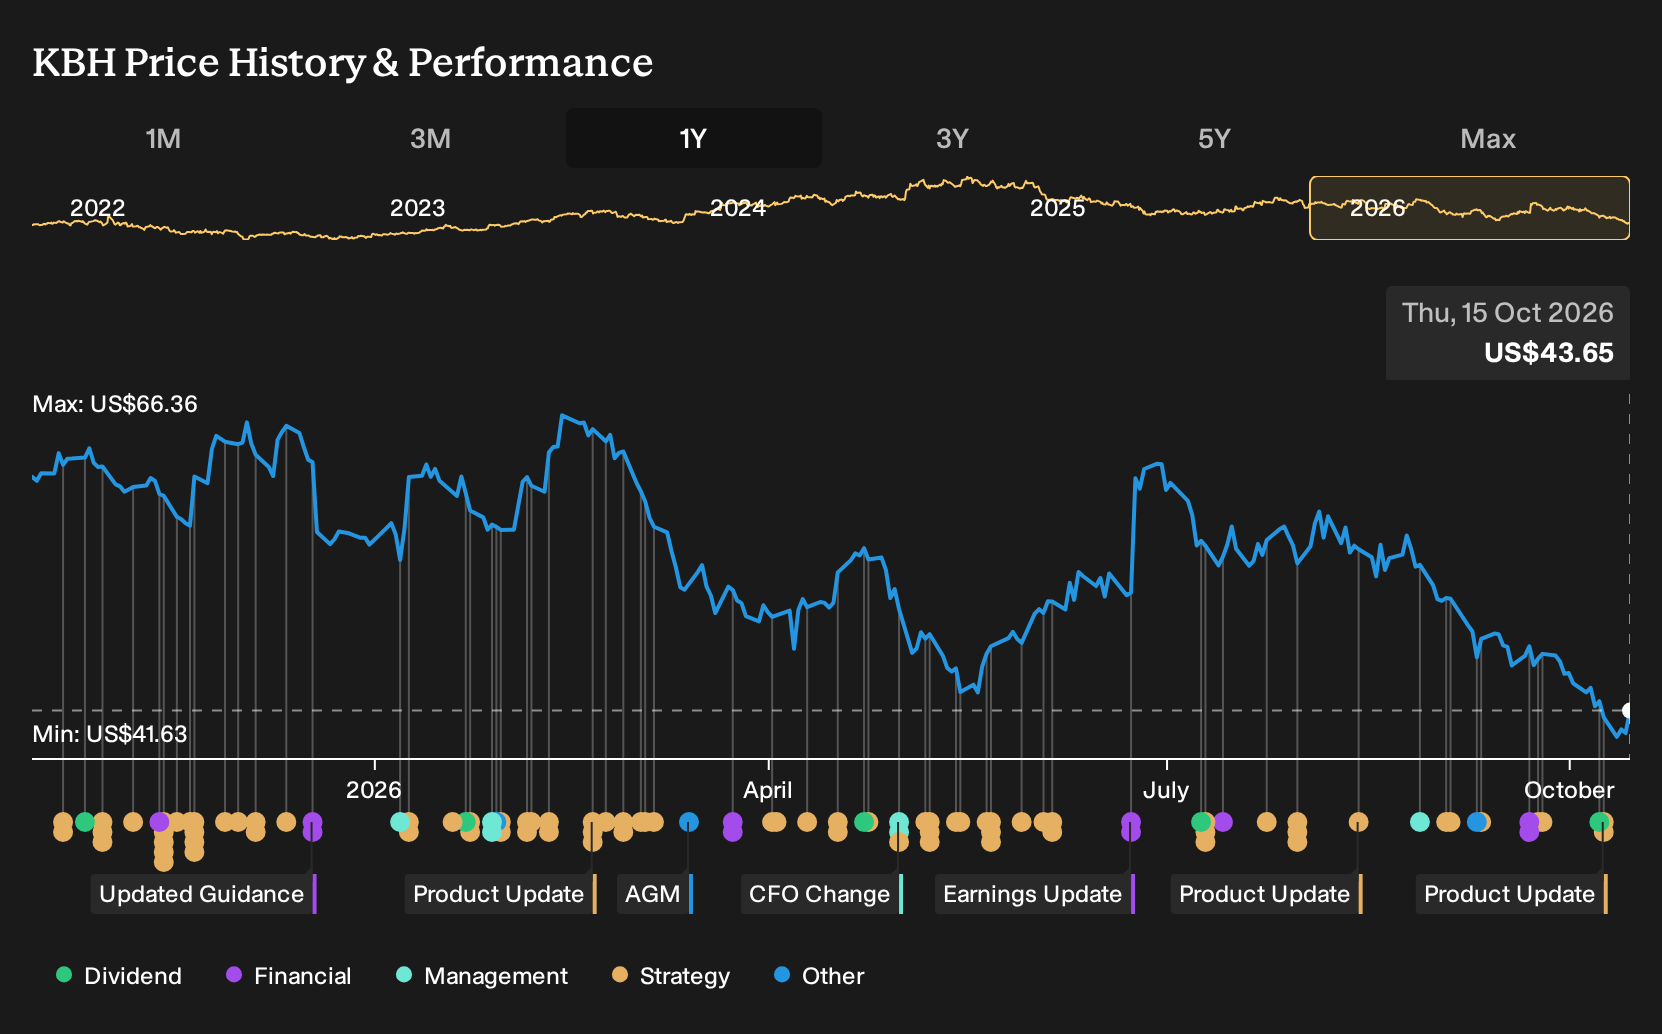Click the 2023 label on overview timeline
The width and height of the screenshot is (1662, 1034).
click(x=417, y=208)
